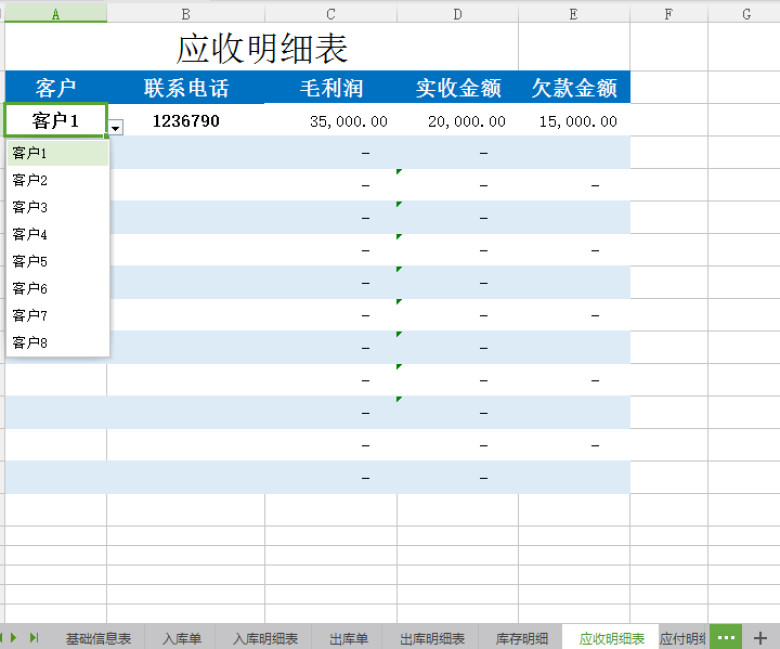Open the 出库单 sheet tab
780x649 pixels.
[348, 638]
